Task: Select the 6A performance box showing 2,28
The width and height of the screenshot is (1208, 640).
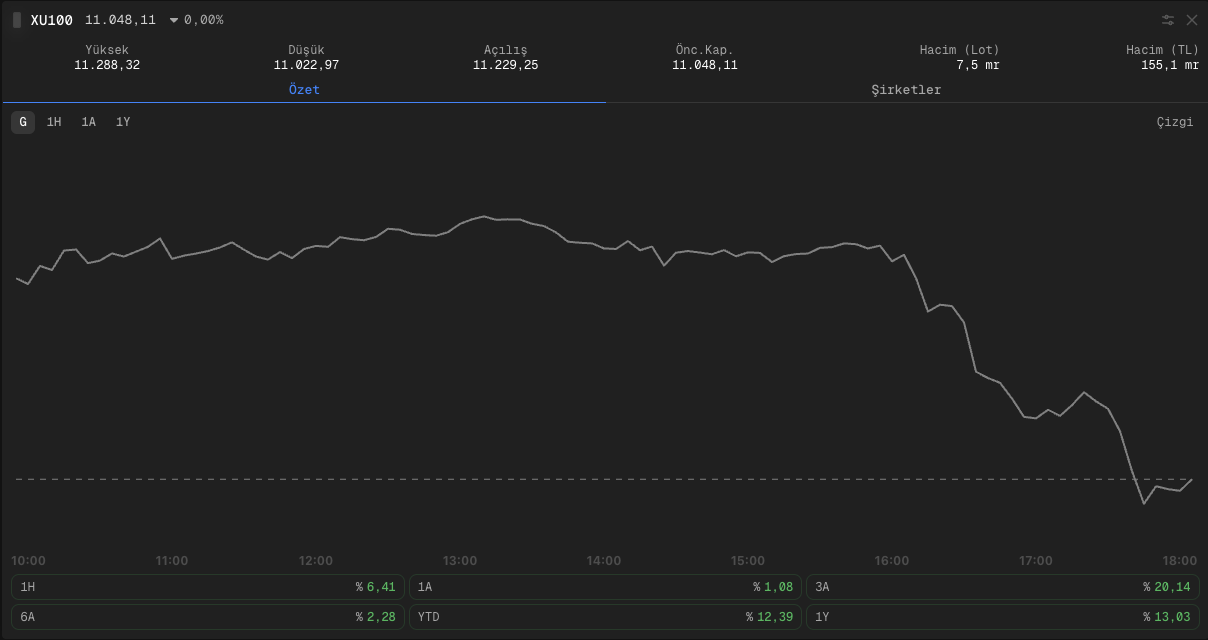Action: [207, 617]
